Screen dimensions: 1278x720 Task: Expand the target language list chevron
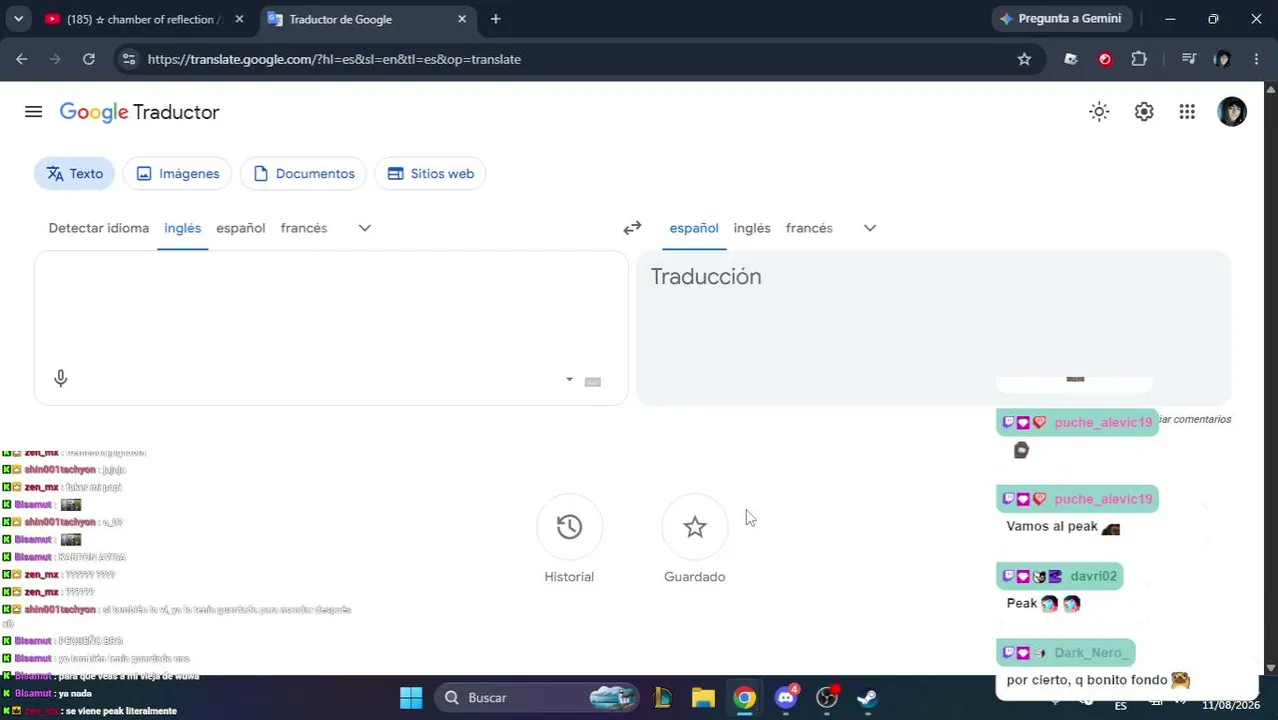[870, 228]
